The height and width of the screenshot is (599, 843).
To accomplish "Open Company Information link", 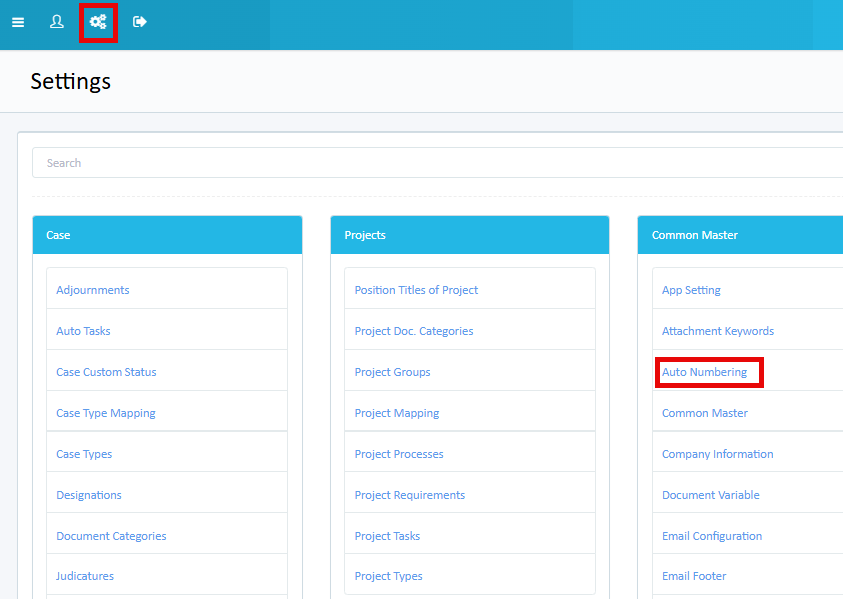I will pyautogui.click(x=717, y=454).
